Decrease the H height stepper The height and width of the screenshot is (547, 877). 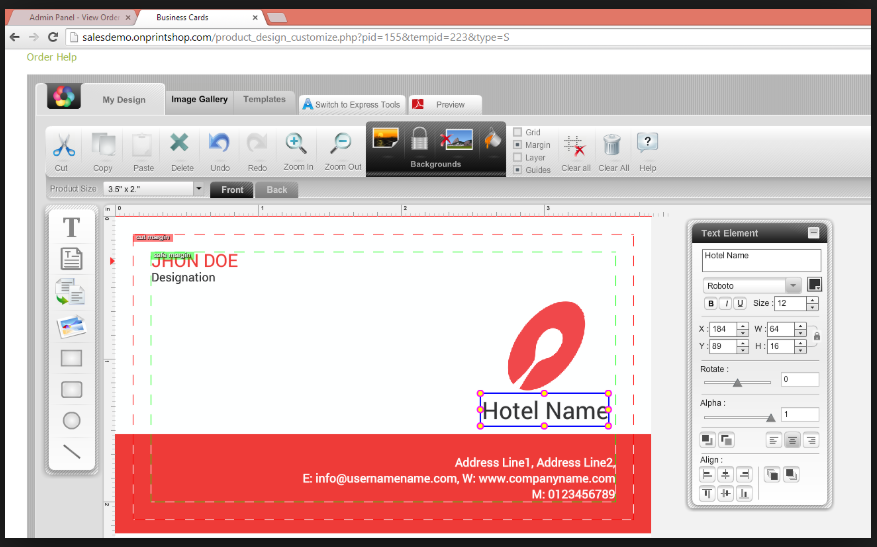coord(800,350)
